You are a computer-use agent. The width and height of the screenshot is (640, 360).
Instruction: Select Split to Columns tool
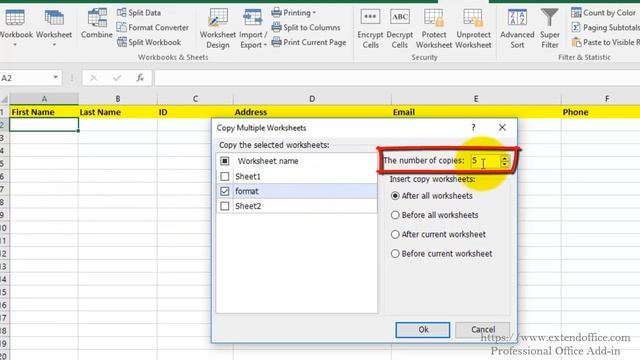(306, 27)
